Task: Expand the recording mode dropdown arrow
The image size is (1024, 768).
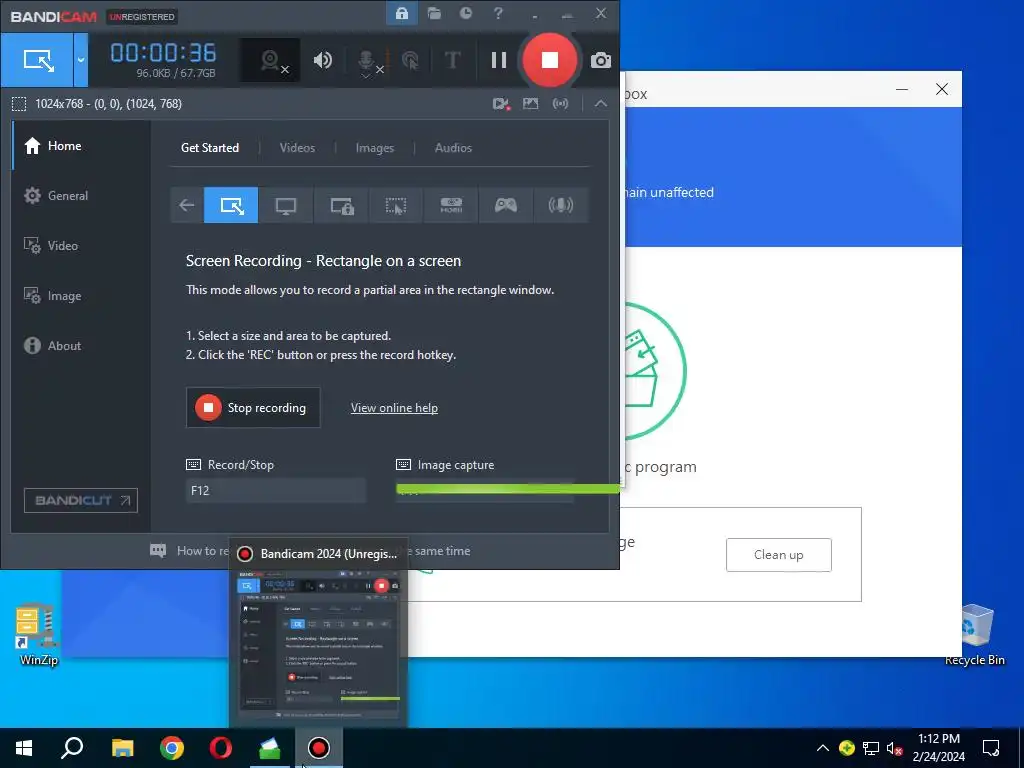Action: point(81,61)
